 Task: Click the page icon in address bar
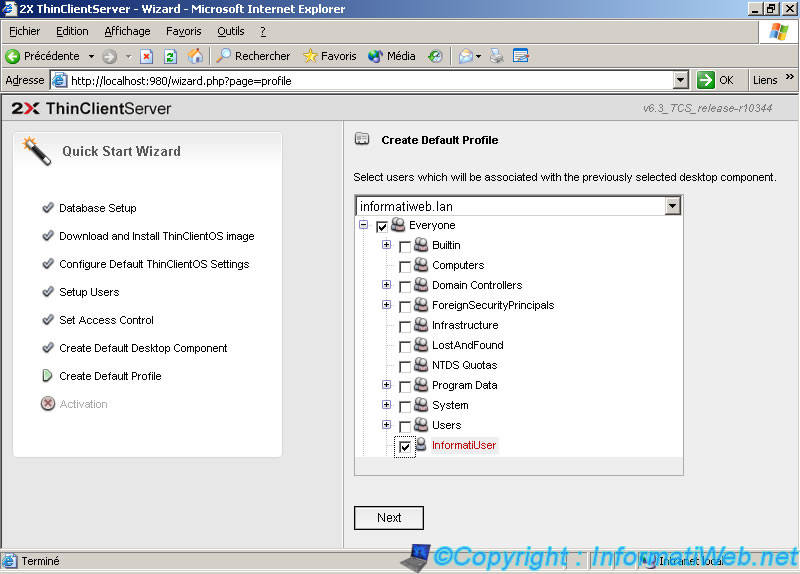point(60,80)
